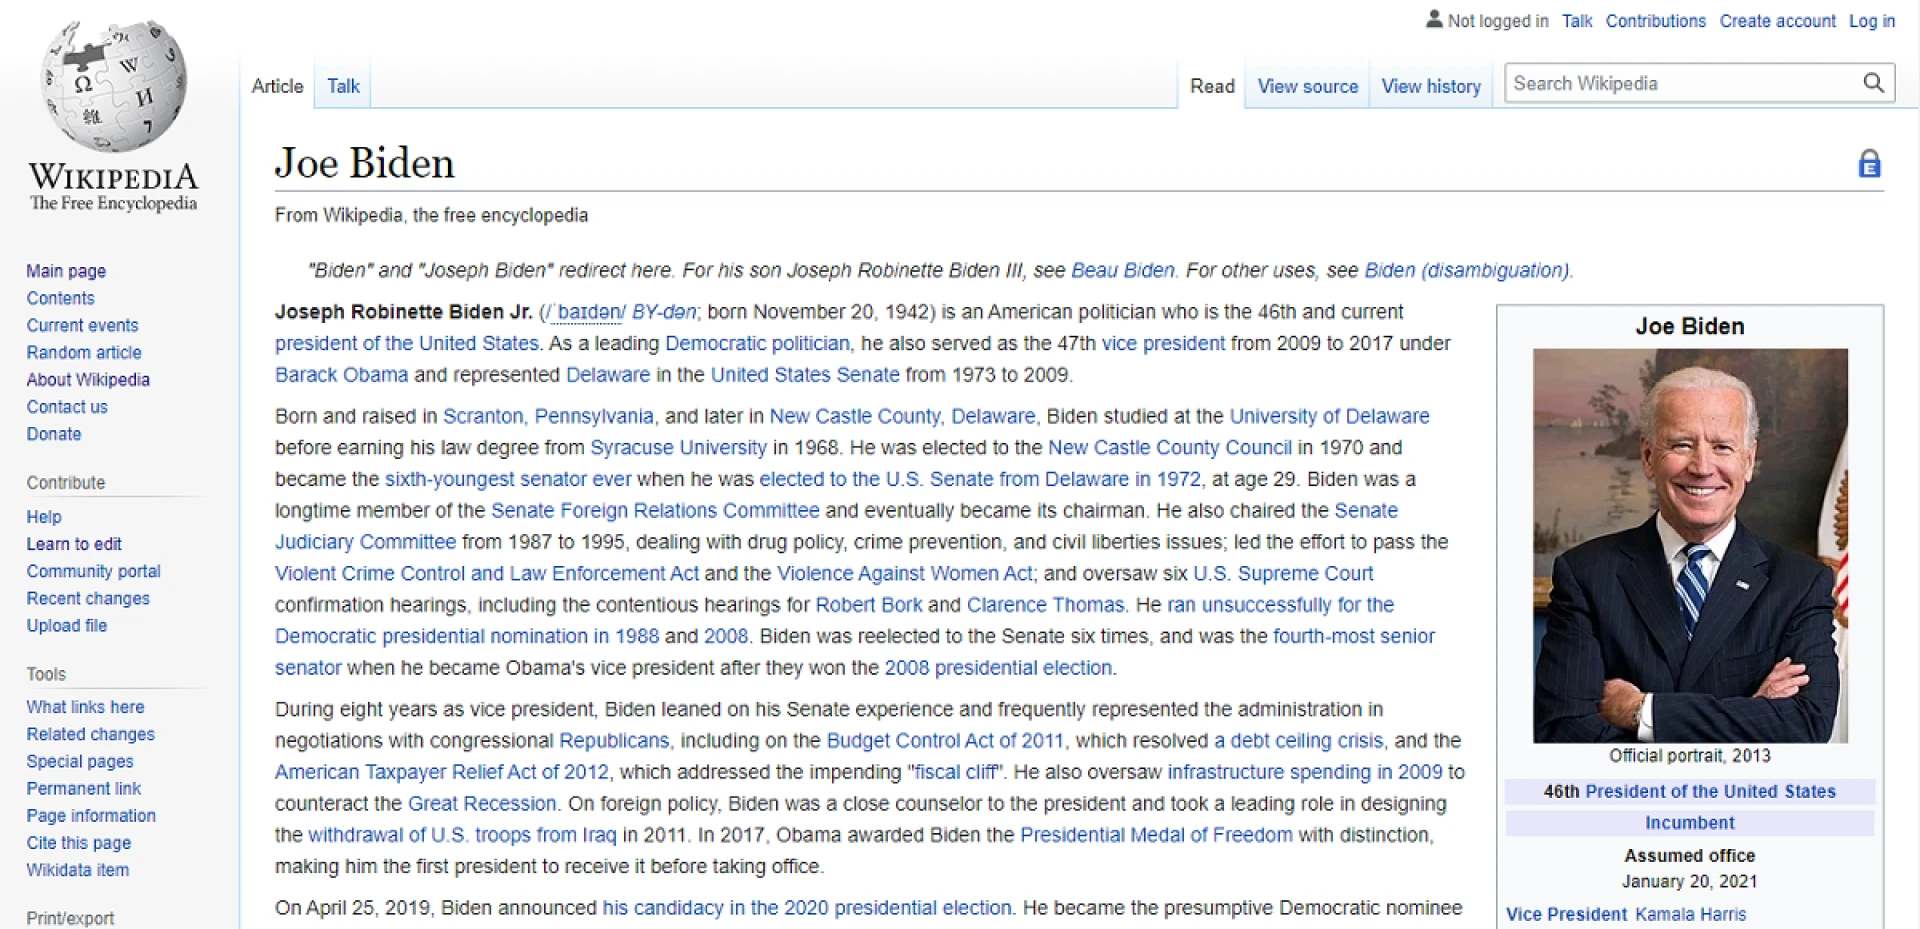Viewport: 1920px width, 929px height.
Task: Open the View history tab
Action: click(1431, 86)
